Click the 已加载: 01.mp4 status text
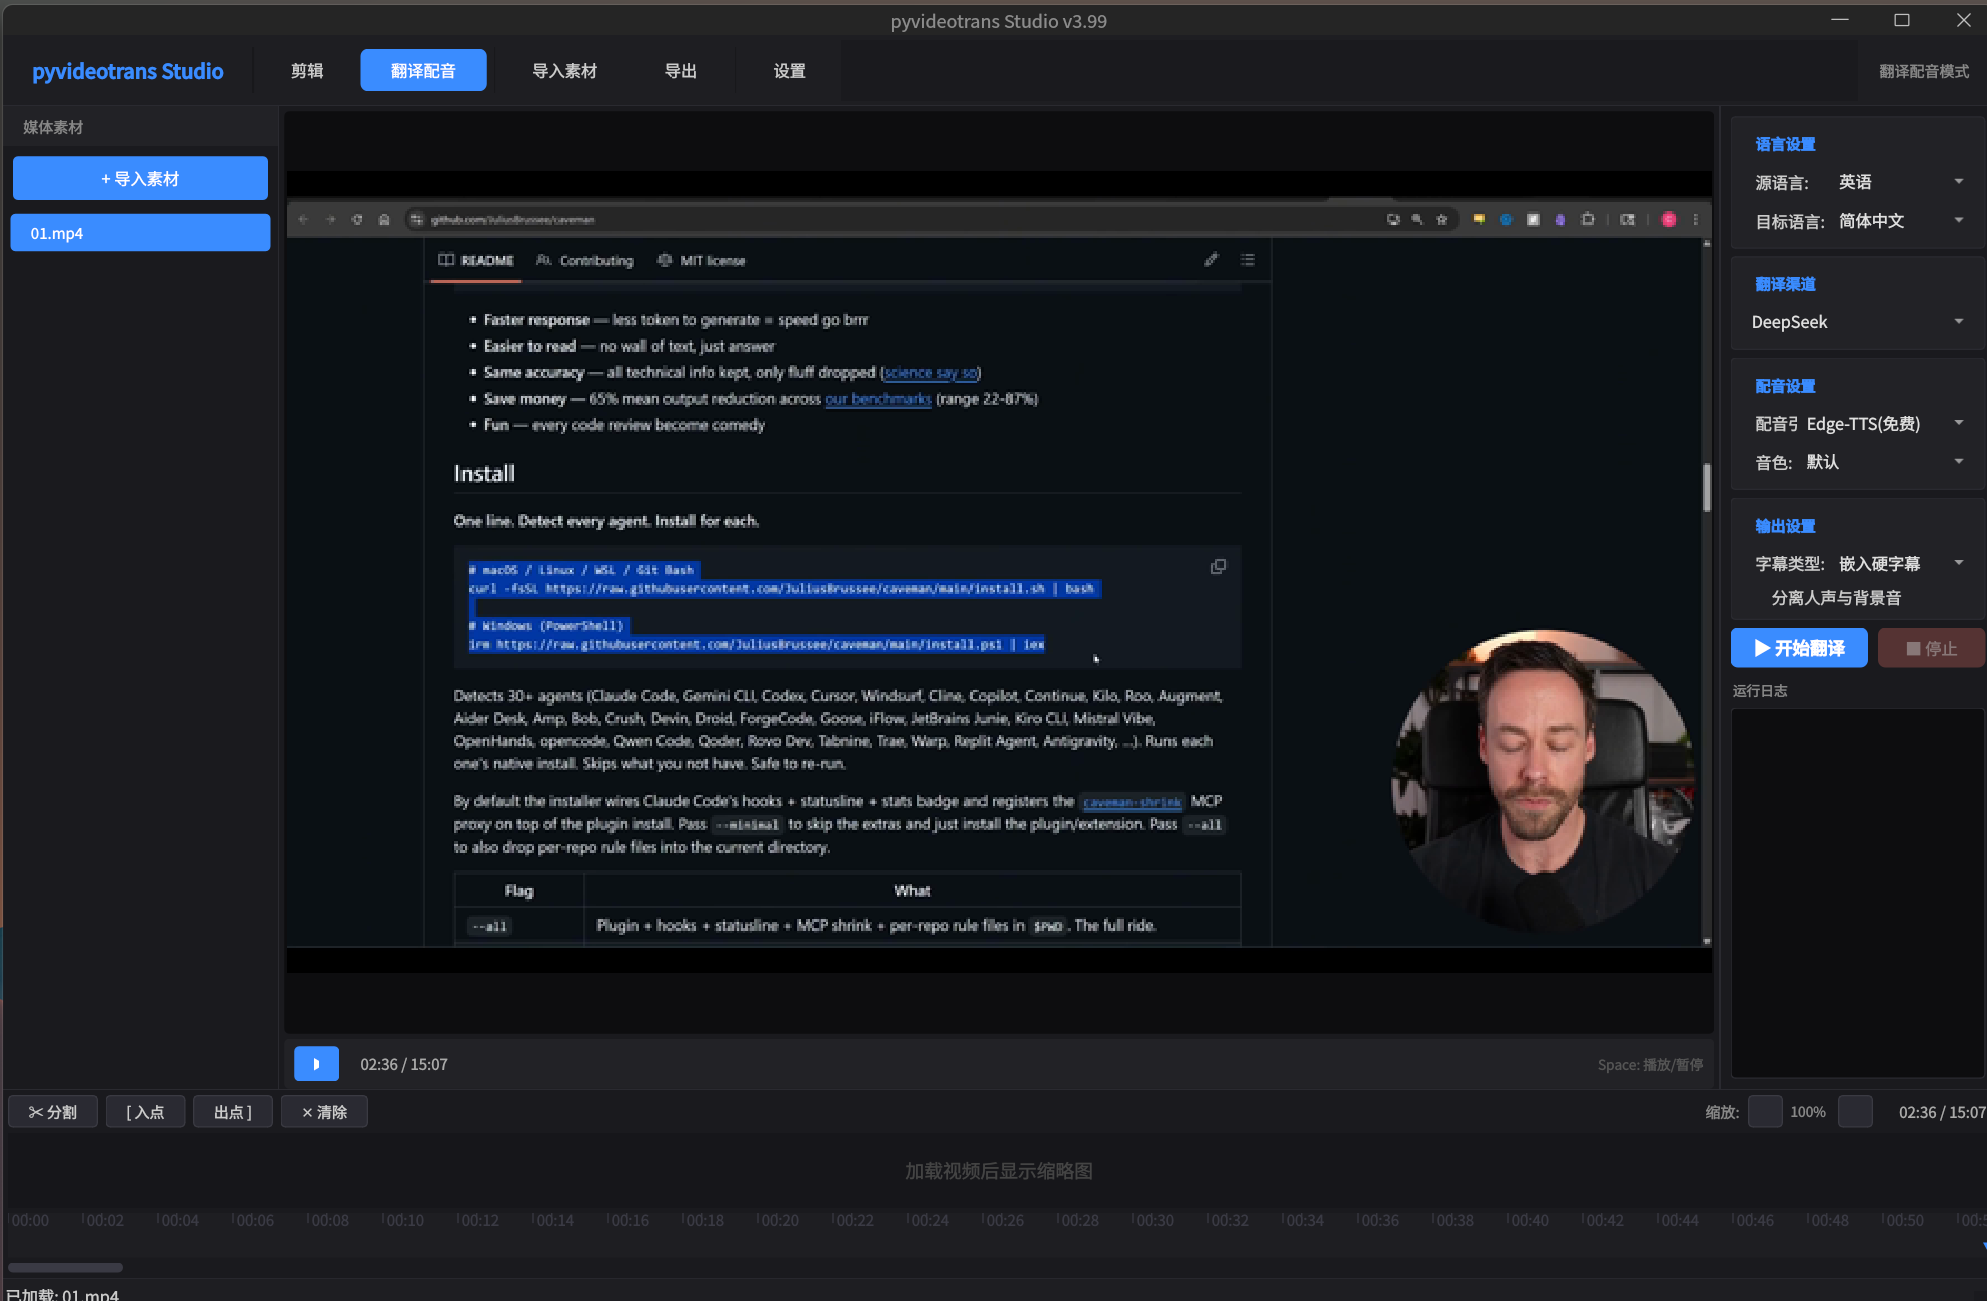Viewport: 1987px width, 1301px height. coord(62,1294)
